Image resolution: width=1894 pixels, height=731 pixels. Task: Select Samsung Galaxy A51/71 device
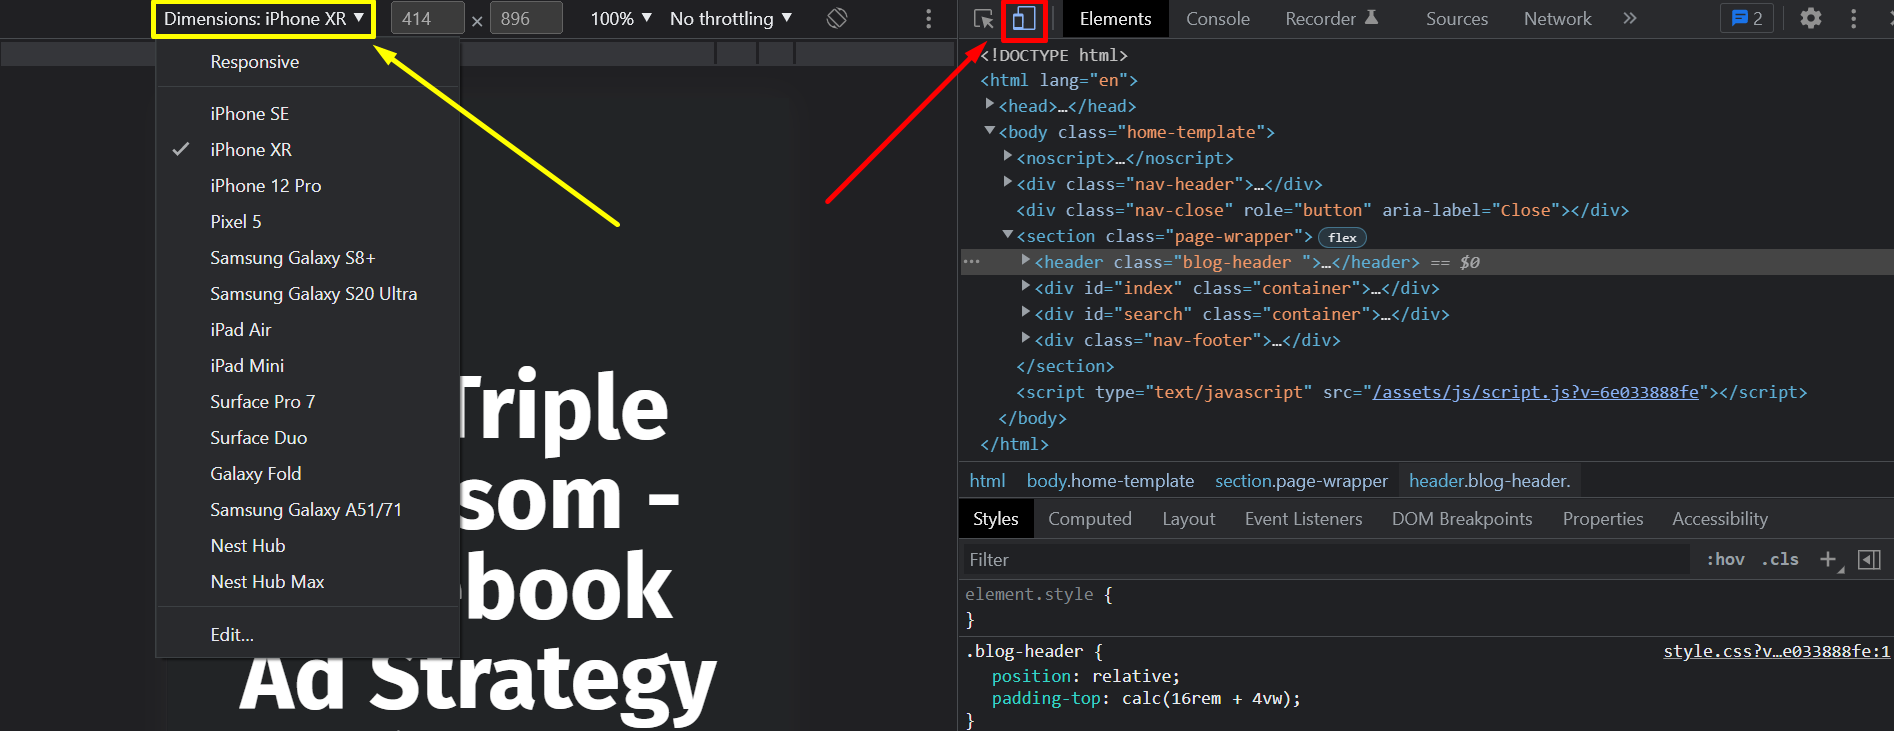click(308, 510)
